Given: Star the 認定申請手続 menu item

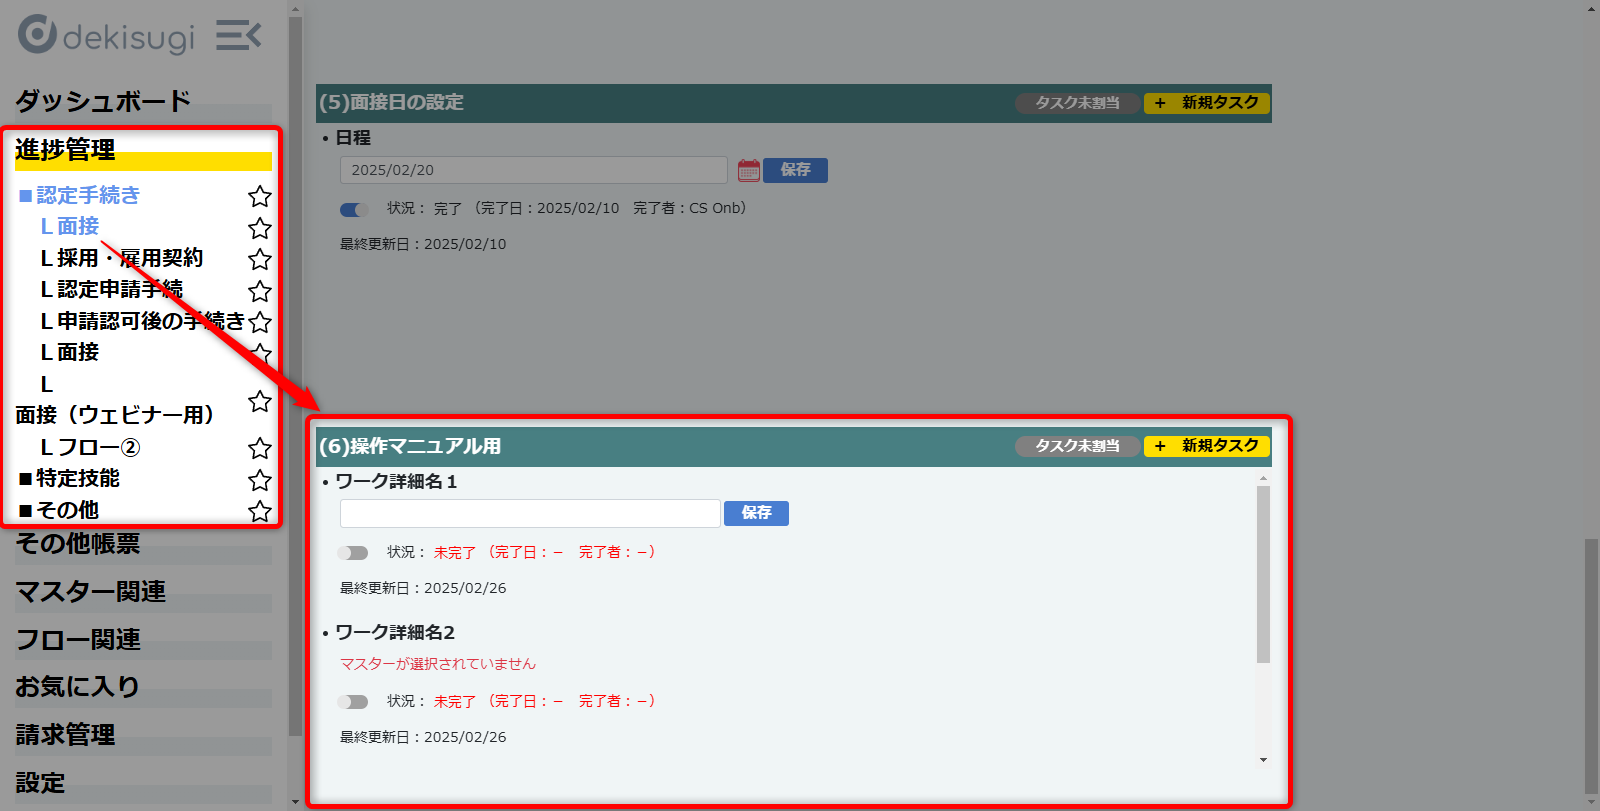Looking at the screenshot, I should pos(260,291).
